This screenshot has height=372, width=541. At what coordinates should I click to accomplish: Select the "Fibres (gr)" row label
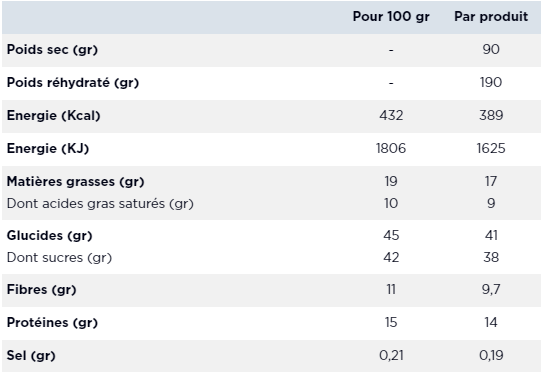(x=41, y=290)
